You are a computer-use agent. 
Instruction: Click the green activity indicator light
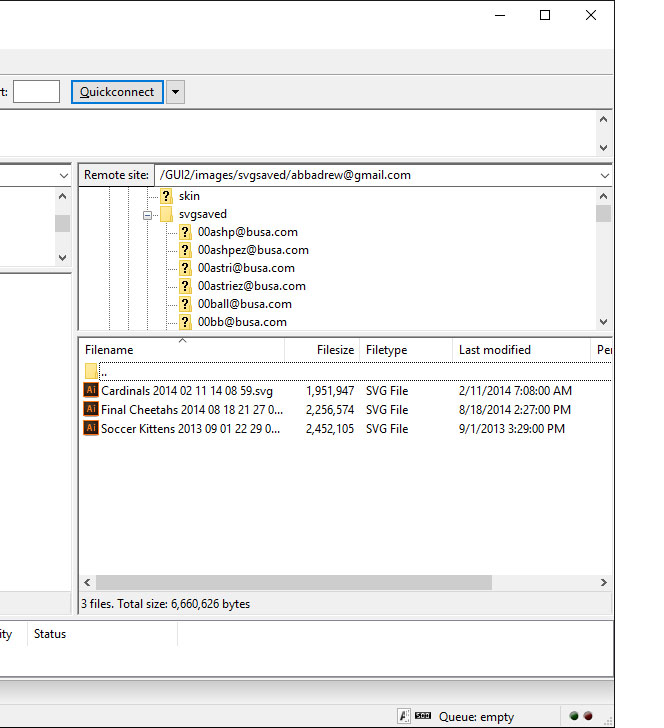pos(574,716)
